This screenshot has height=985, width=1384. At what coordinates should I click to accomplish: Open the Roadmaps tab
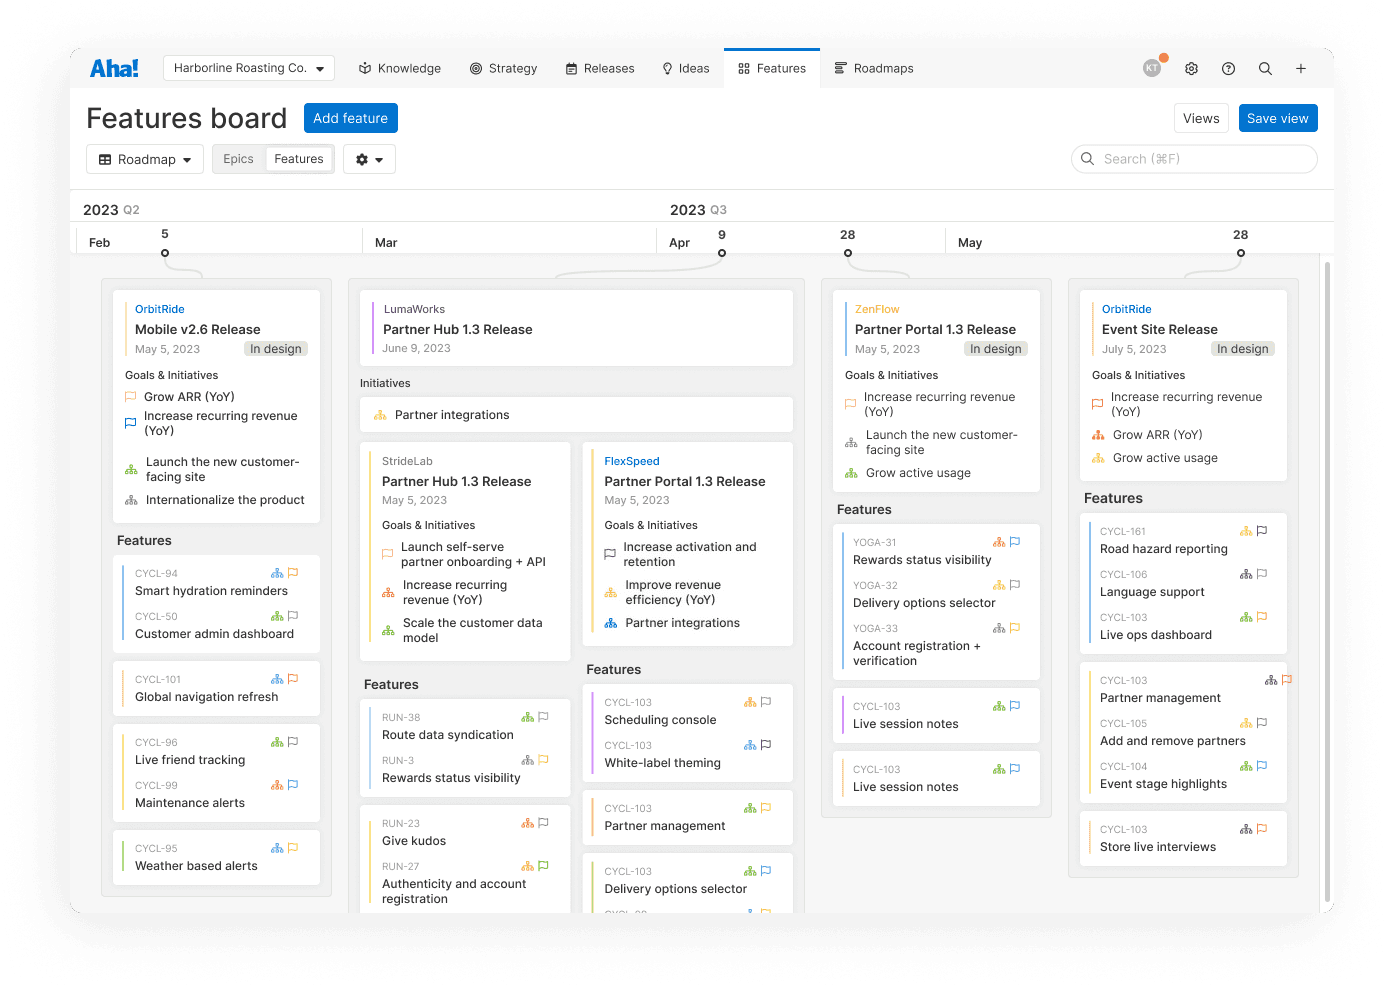pos(874,69)
